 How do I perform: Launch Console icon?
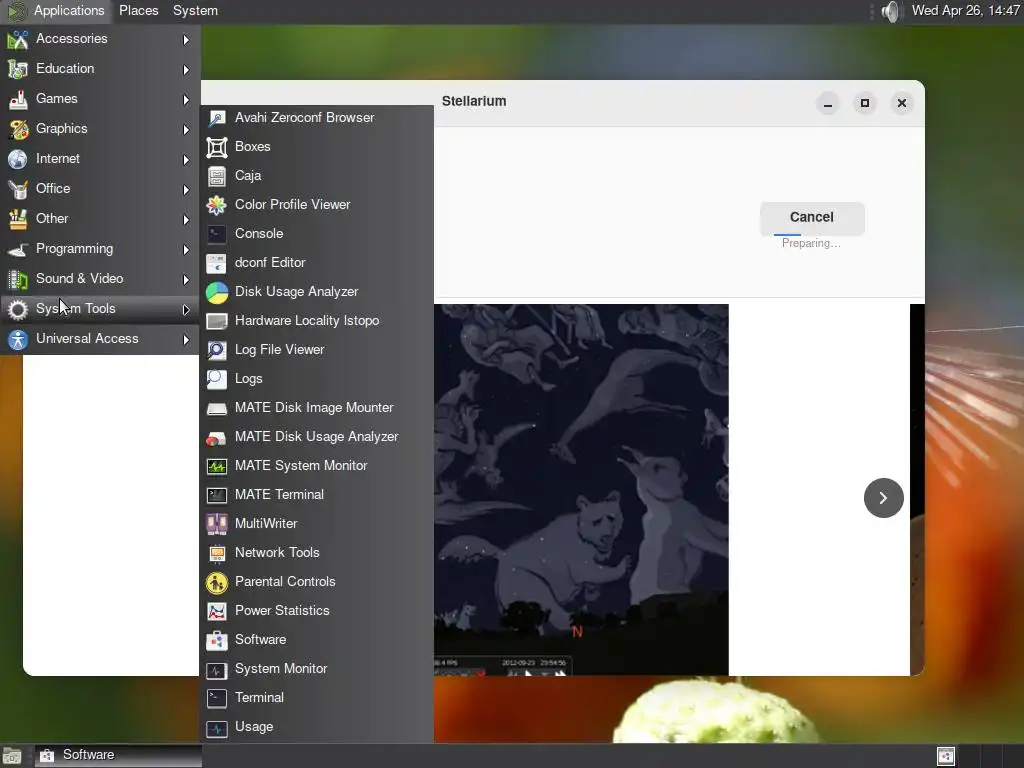tap(216, 234)
